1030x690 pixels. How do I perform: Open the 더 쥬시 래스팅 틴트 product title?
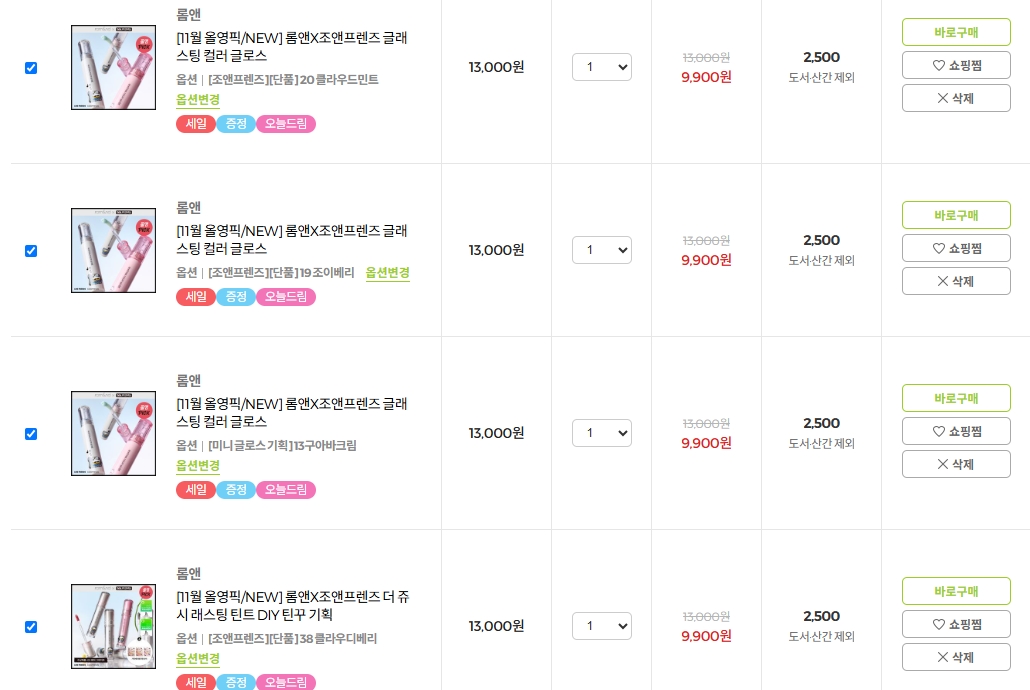[292, 606]
